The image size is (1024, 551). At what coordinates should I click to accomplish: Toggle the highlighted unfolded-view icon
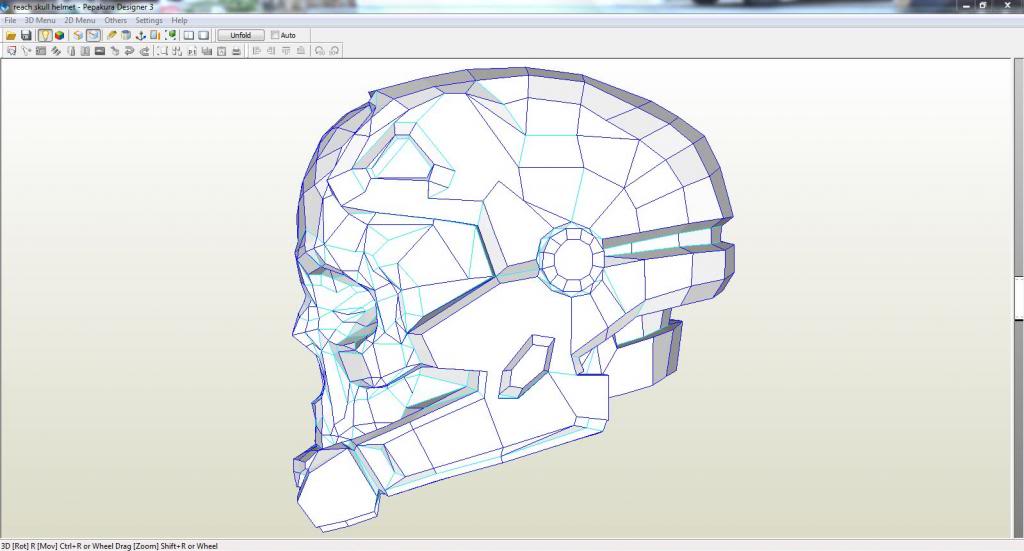[x=93, y=35]
